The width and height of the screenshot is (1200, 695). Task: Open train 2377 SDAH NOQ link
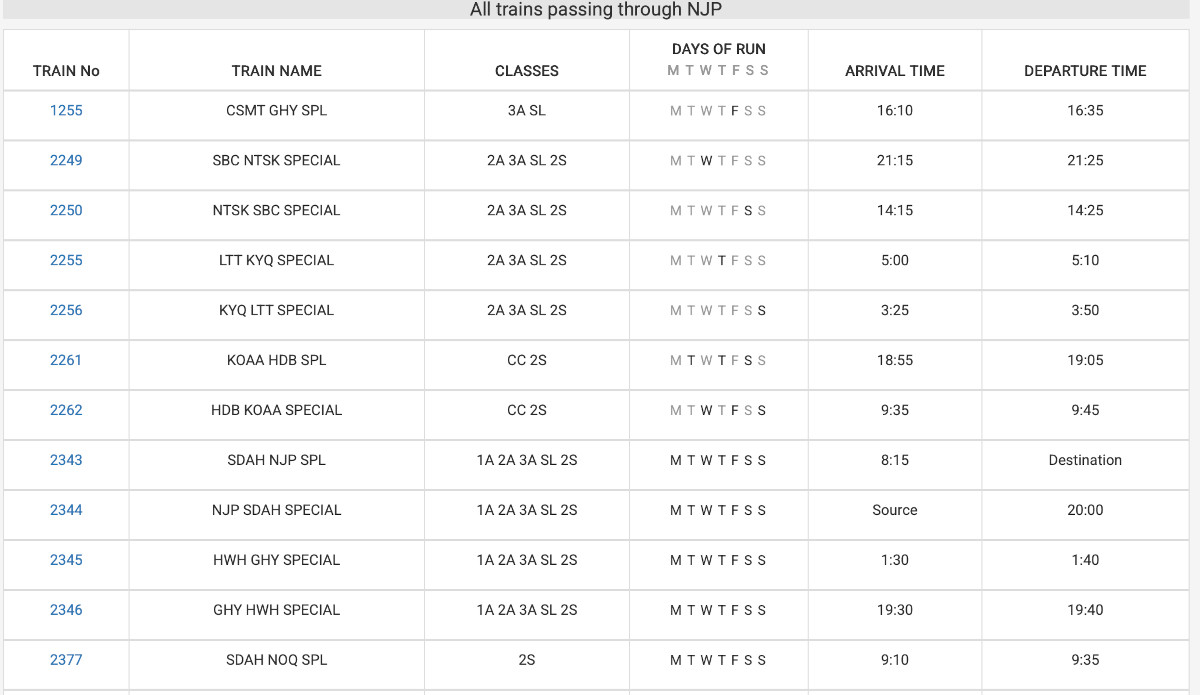[x=66, y=661]
